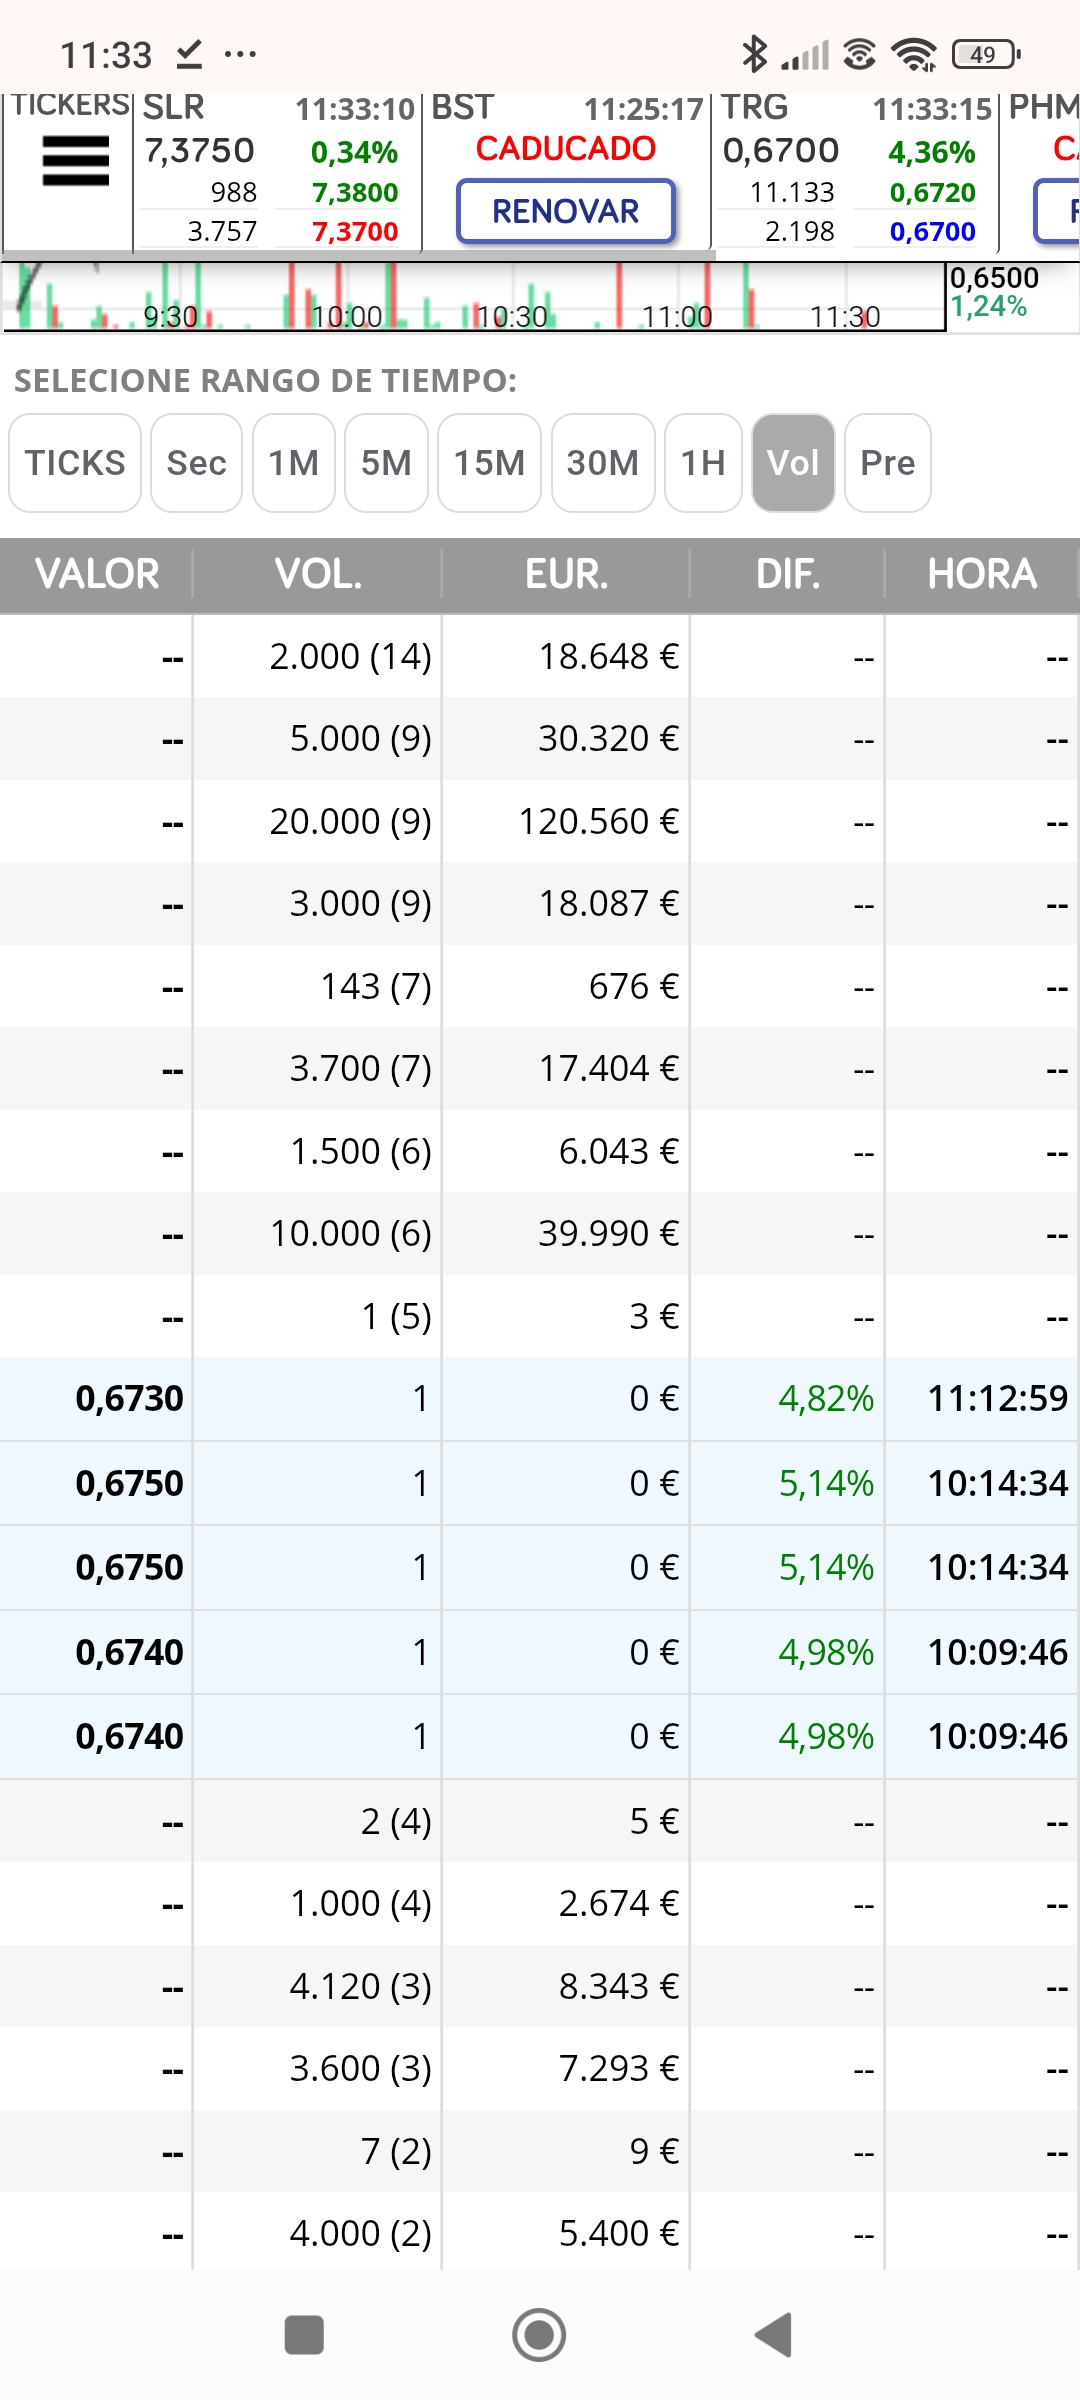
Task: Tap the Bluetooth status icon
Action: [754, 54]
